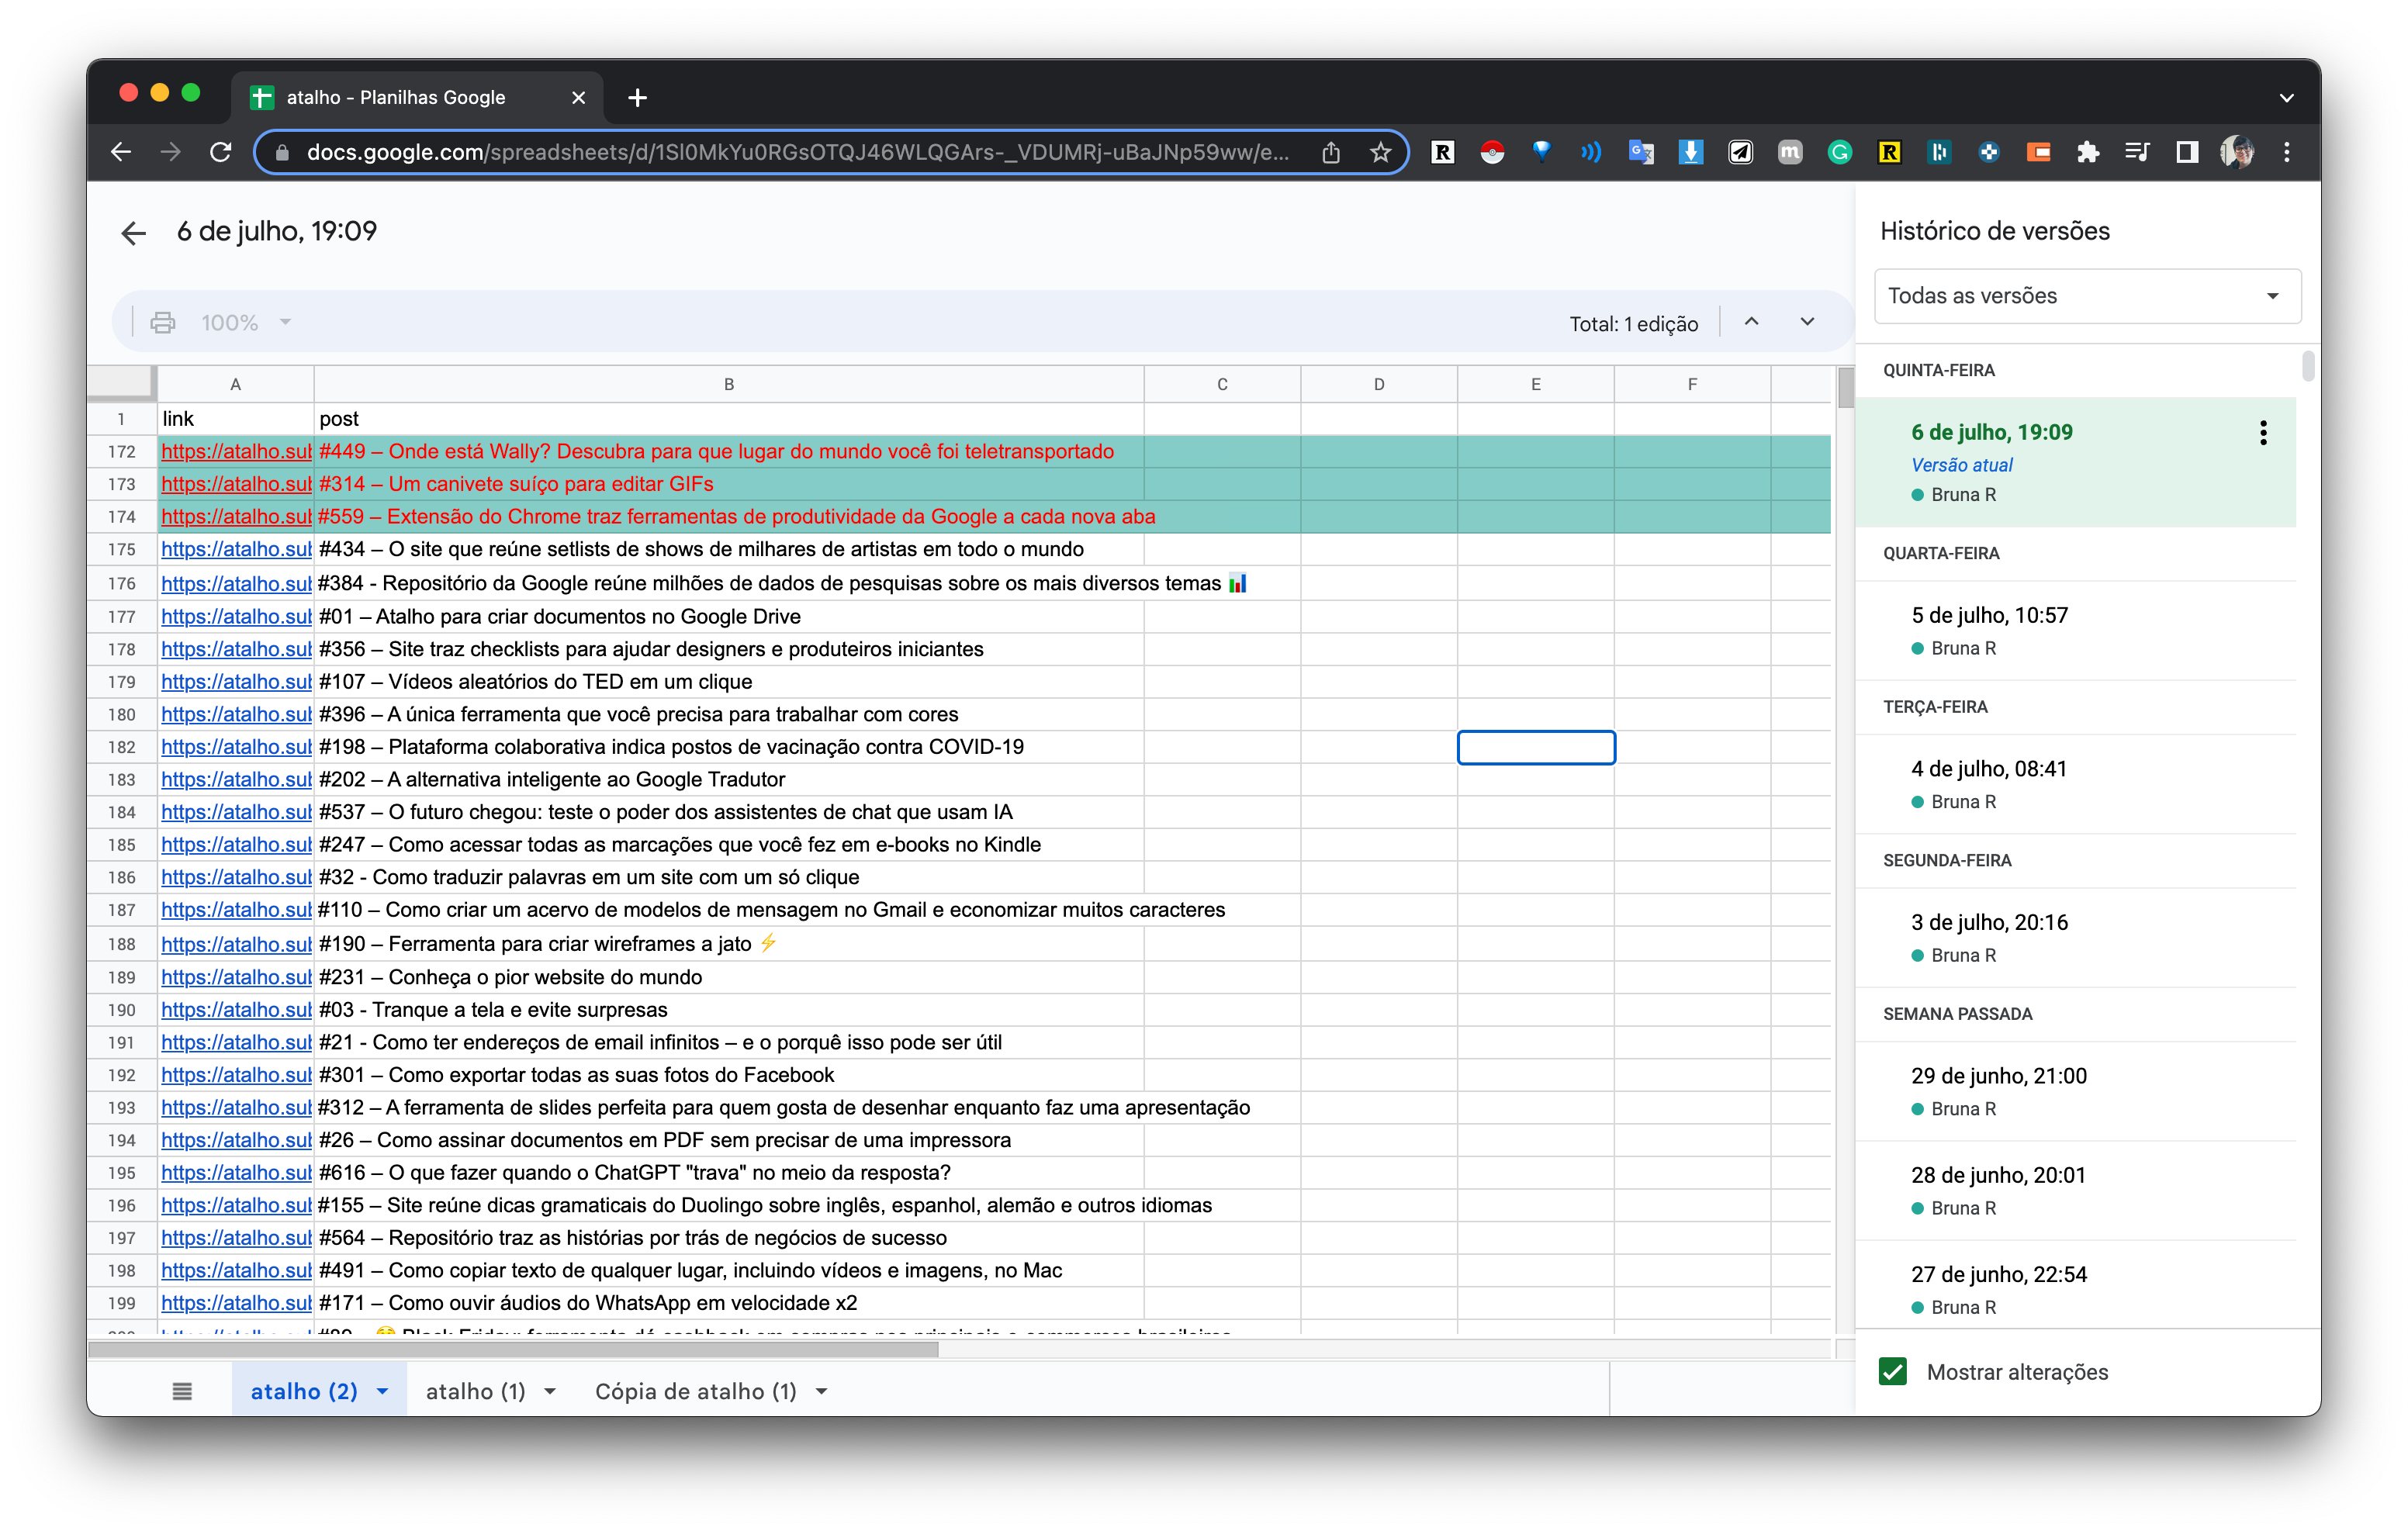Switch to the atalho (1) sheet
The image size is (2408, 1531).
476,1392
